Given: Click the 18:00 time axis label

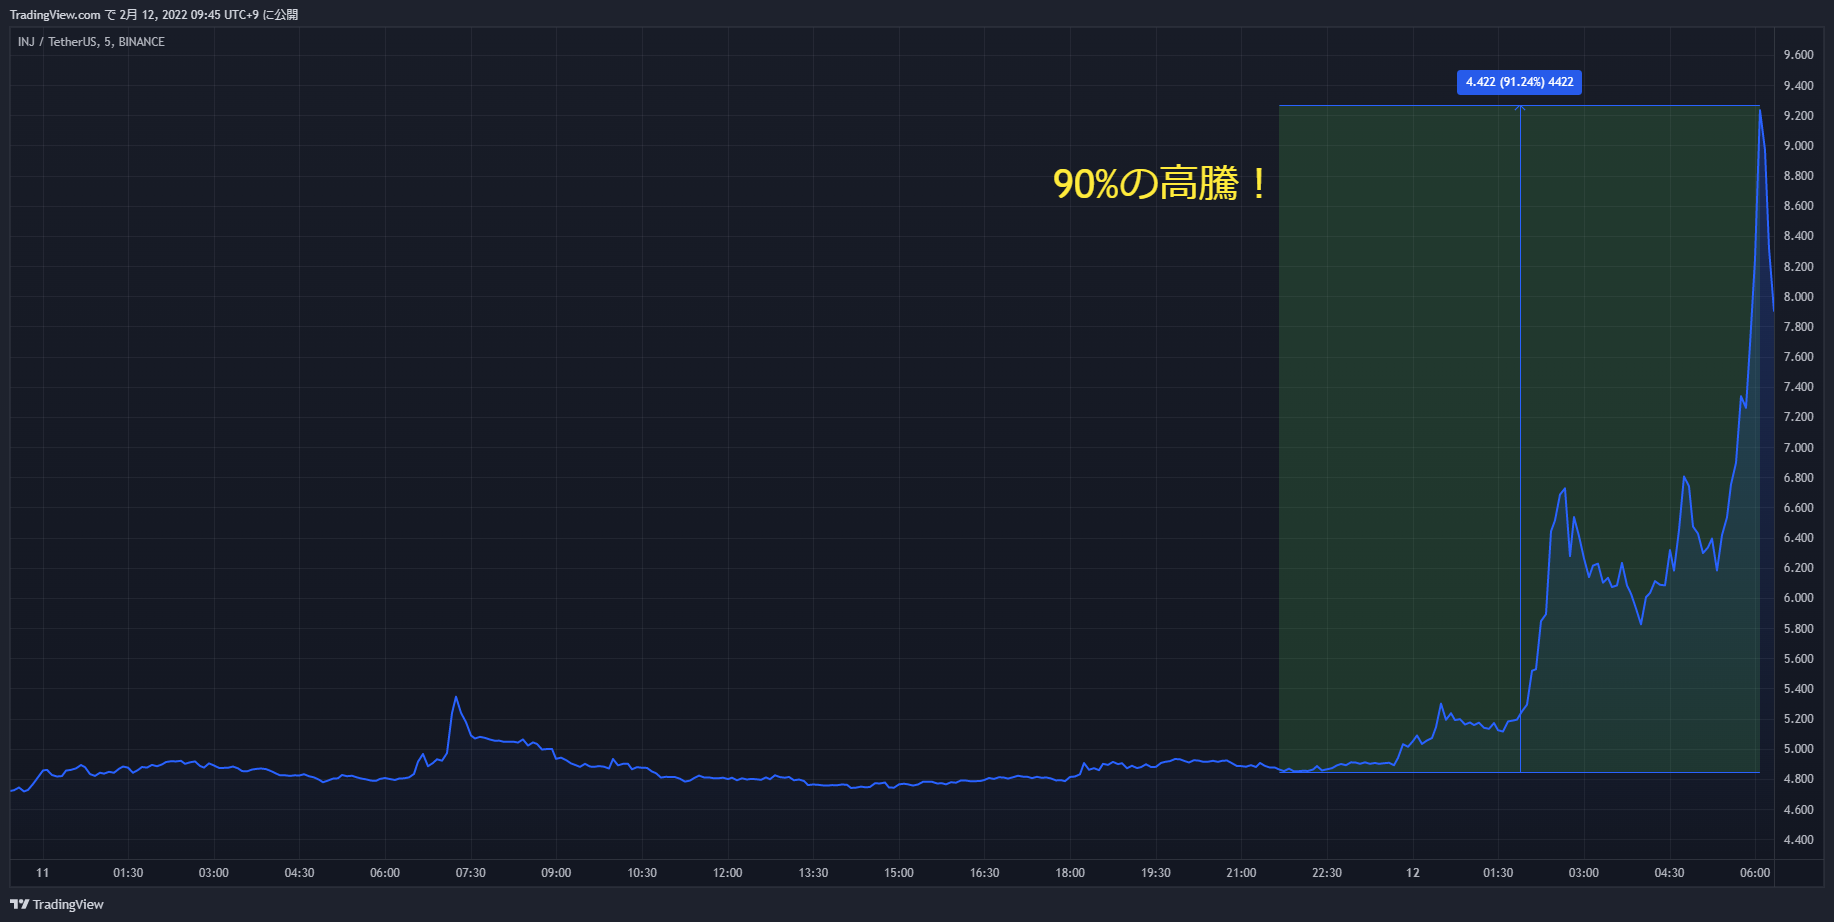Looking at the screenshot, I should click(1070, 873).
